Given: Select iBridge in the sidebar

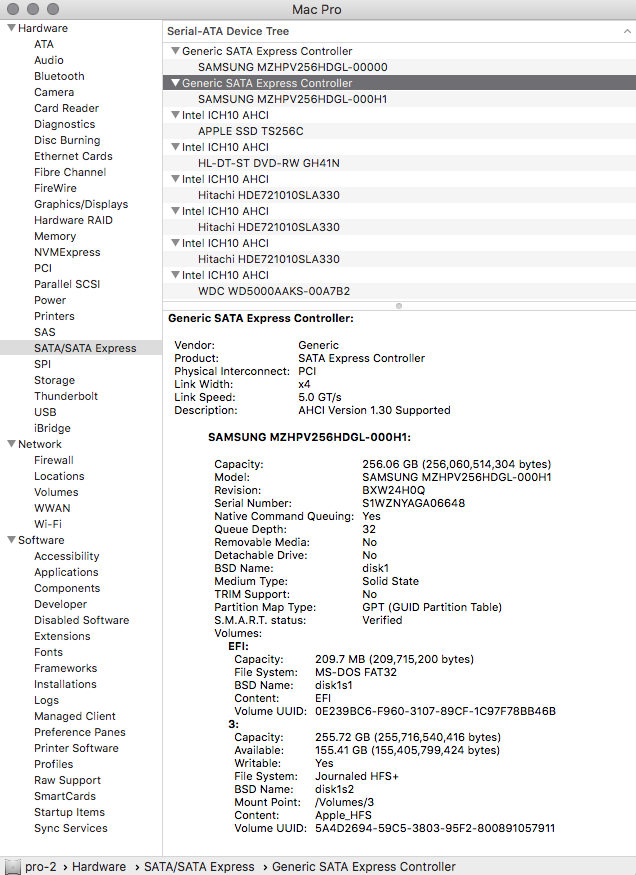Looking at the screenshot, I should coord(52,428).
